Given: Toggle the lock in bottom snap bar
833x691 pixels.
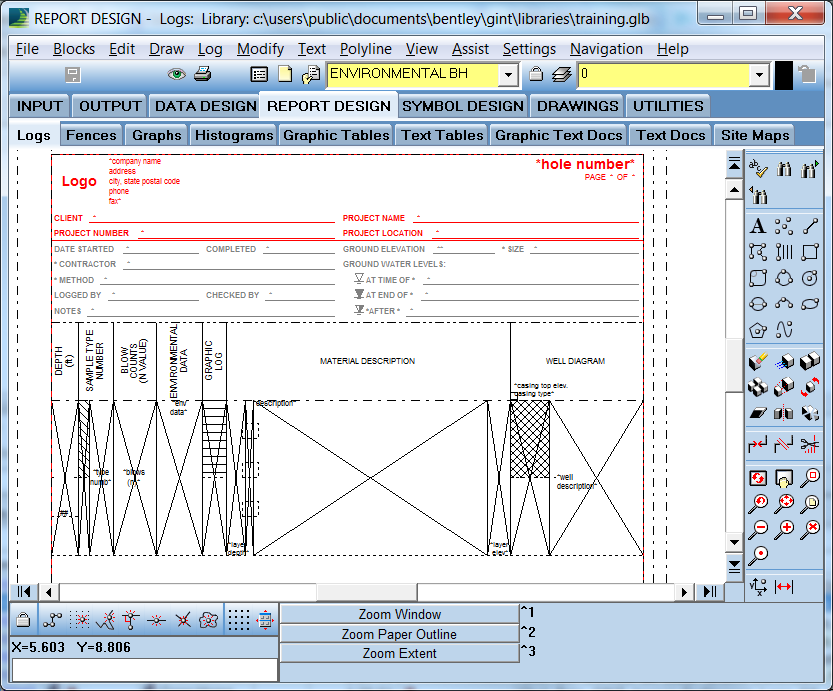Looking at the screenshot, I should click(x=23, y=620).
